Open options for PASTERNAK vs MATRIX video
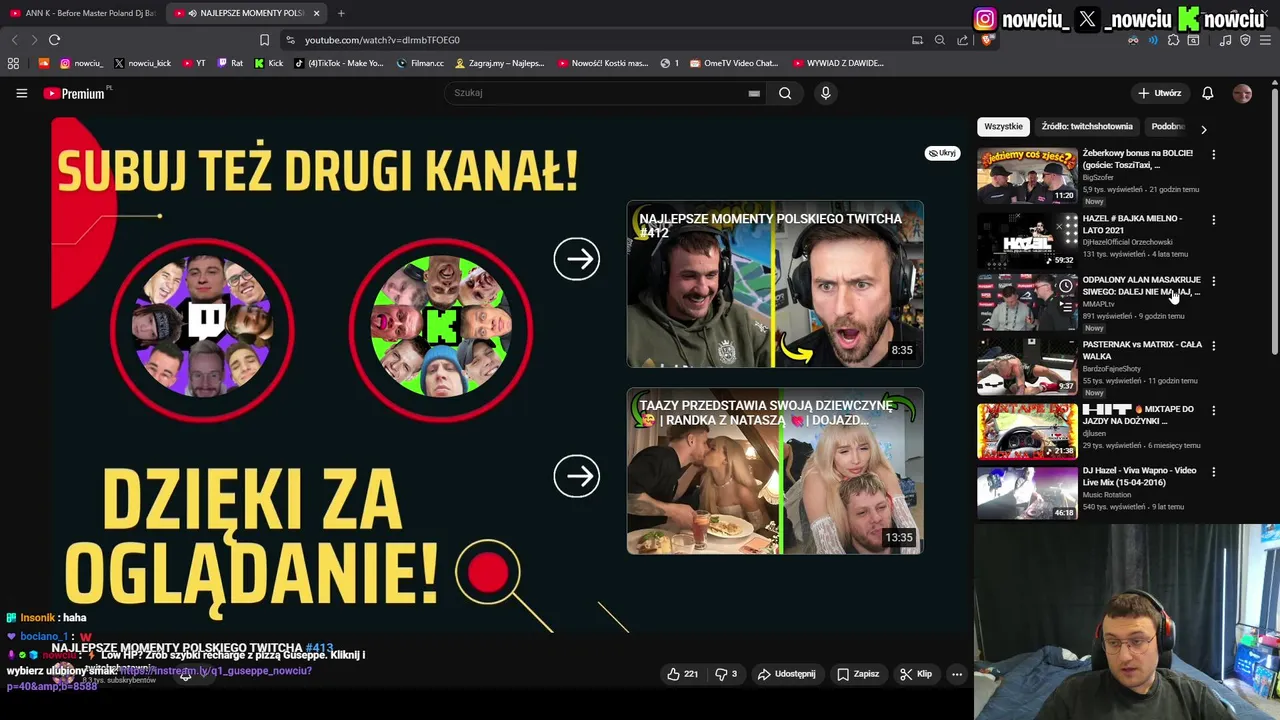This screenshot has height=720, width=1280. click(1213, 346)
